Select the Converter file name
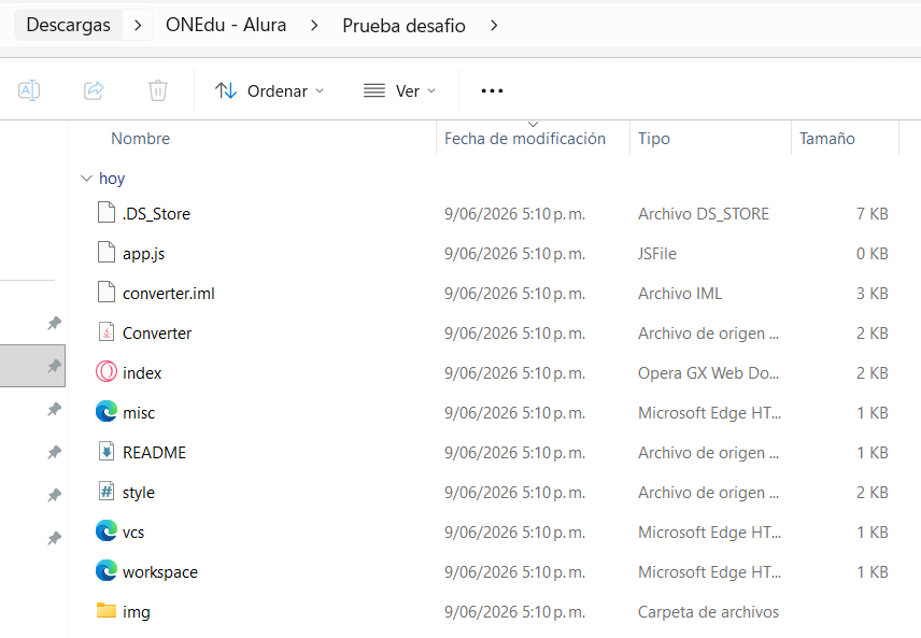This screenshot has width=921, height=638. coord(157,334)
